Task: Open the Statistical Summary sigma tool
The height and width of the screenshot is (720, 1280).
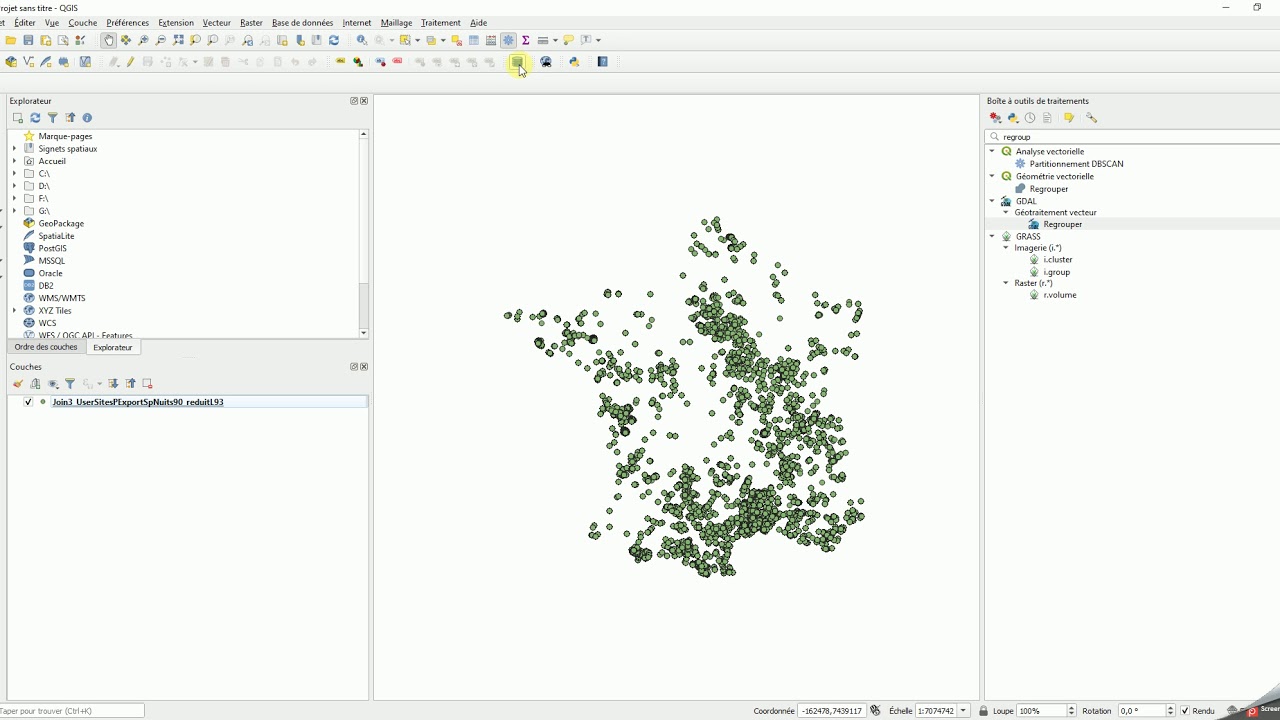Action: point(525,40)
